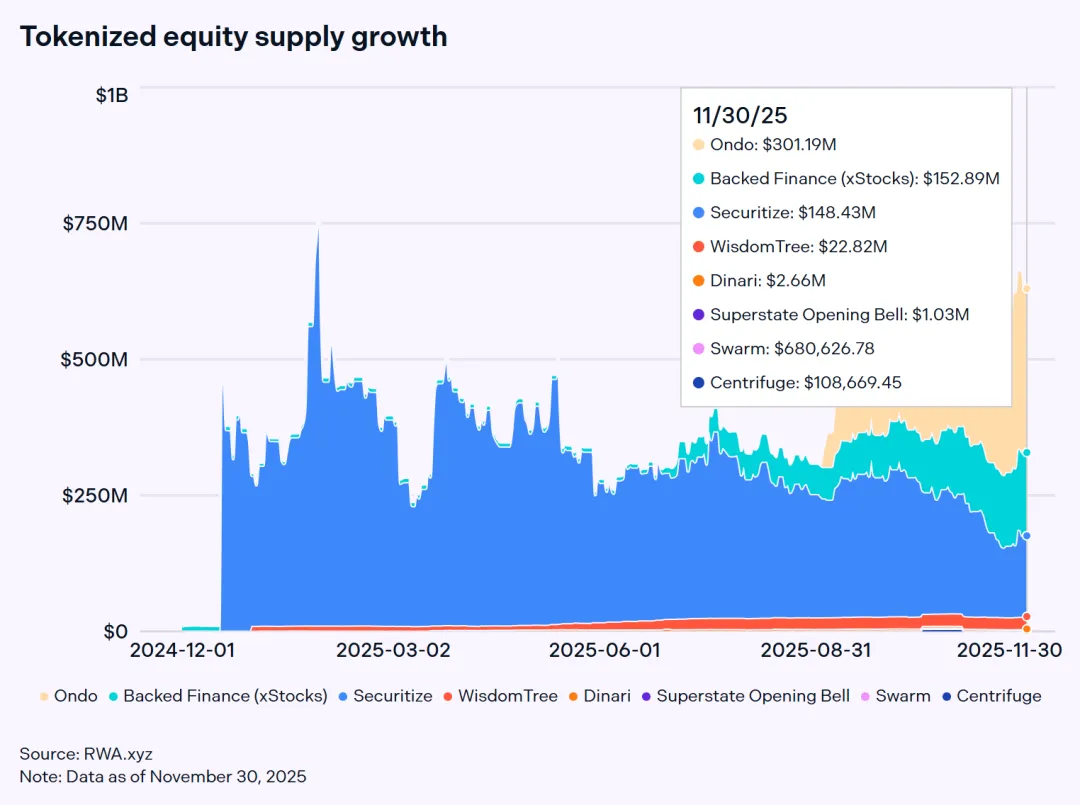Click the beige Ondo data point marker on chart
This screenshot has height=805, width=1080.
click(1026, 289)
